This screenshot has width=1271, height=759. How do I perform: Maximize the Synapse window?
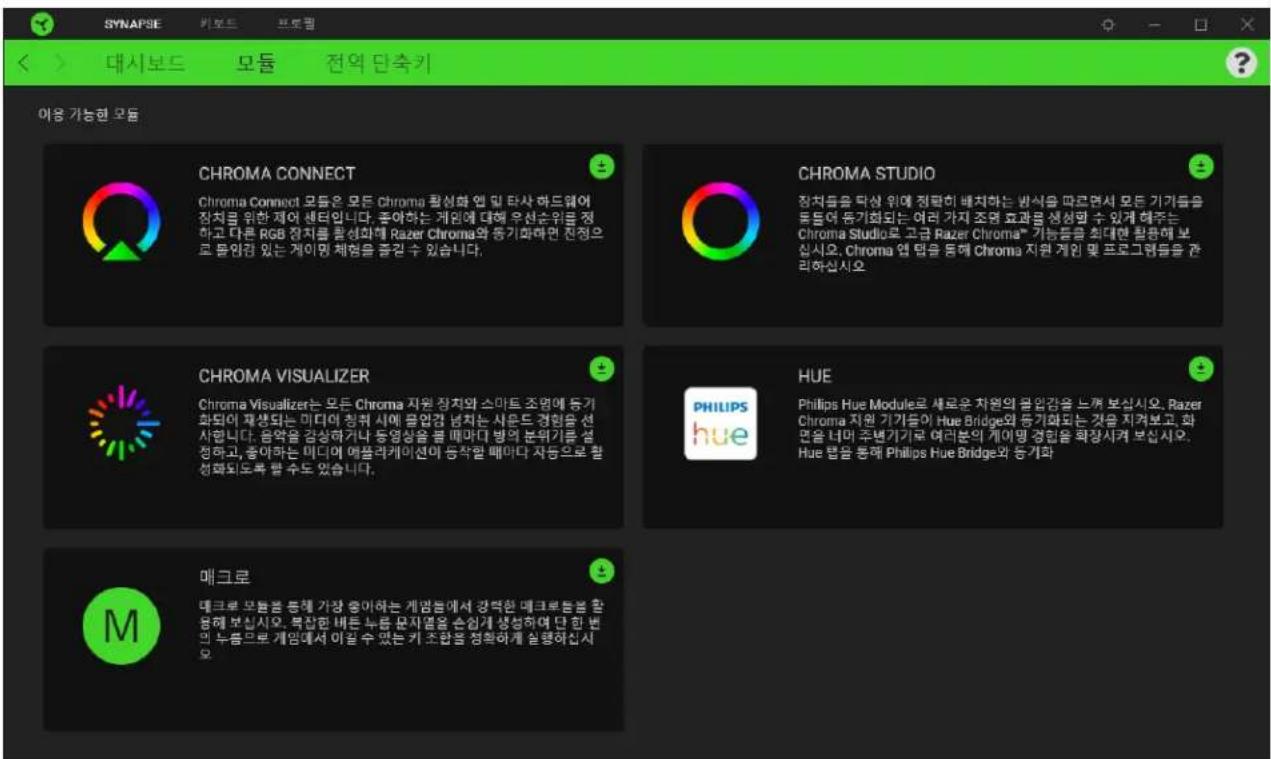[1200, 25]
